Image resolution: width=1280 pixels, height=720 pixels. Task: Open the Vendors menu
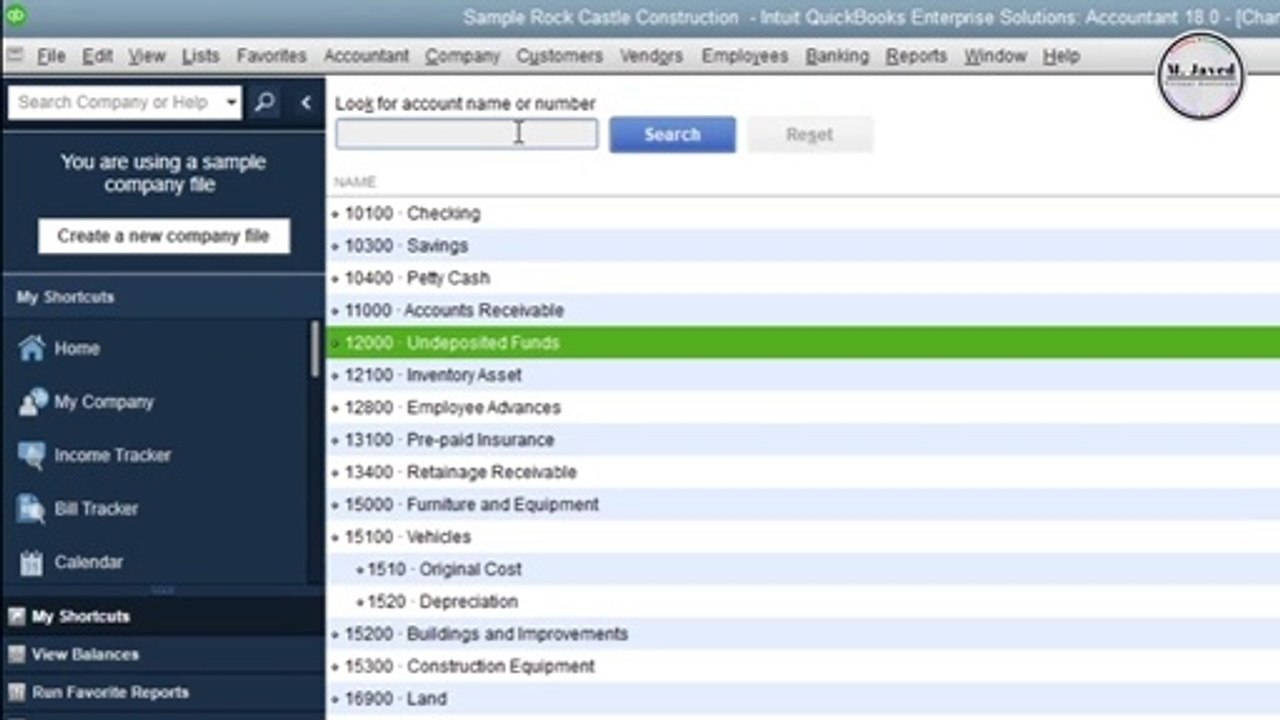click(651, 56)
